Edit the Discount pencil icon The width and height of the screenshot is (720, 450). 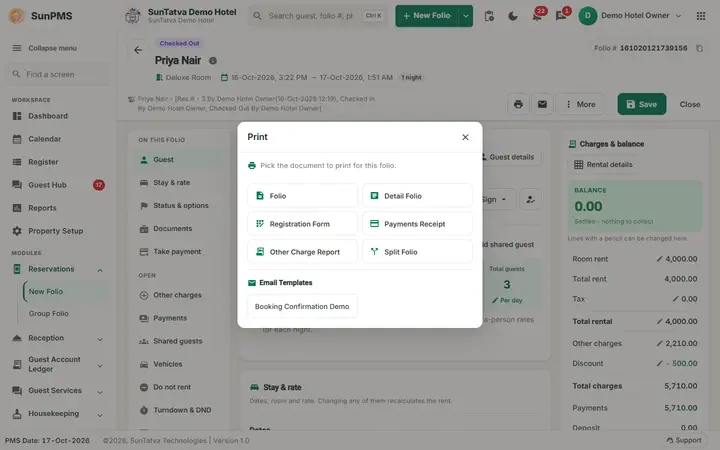[659, 364]
